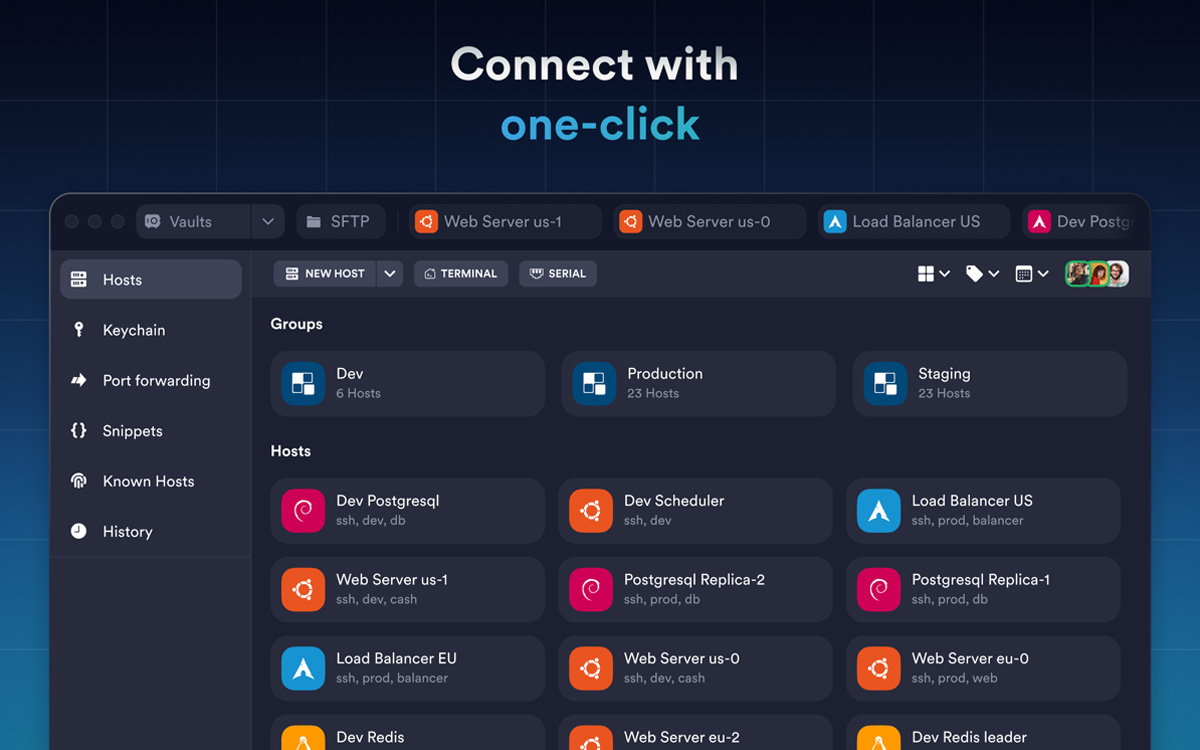
Task: Open the Keychain sidebar section
Action: point(150,330)
